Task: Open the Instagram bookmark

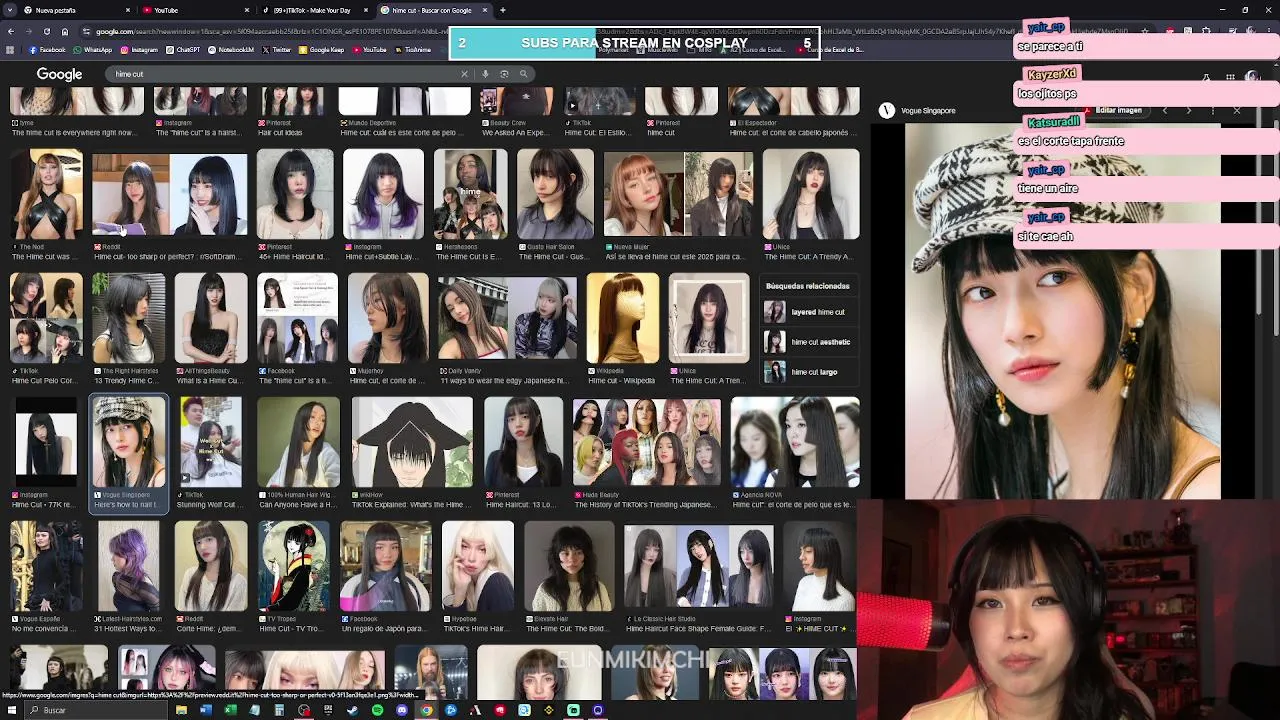Action: click(x=139, y=50)
